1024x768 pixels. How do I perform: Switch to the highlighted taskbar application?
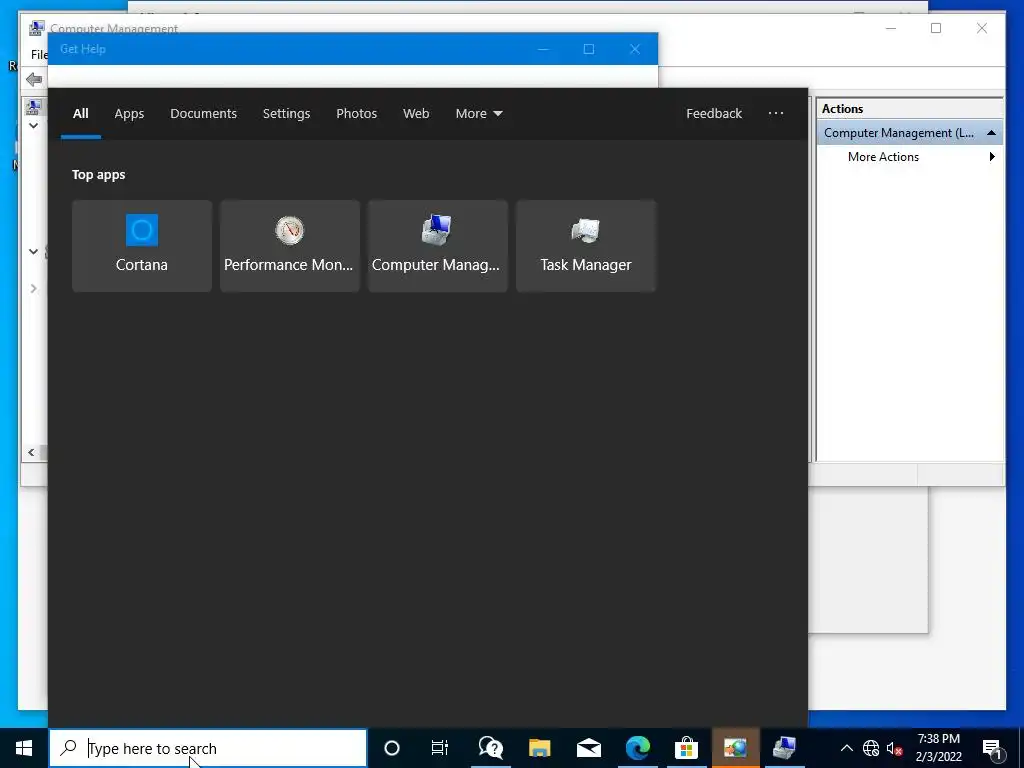[735, 748]
